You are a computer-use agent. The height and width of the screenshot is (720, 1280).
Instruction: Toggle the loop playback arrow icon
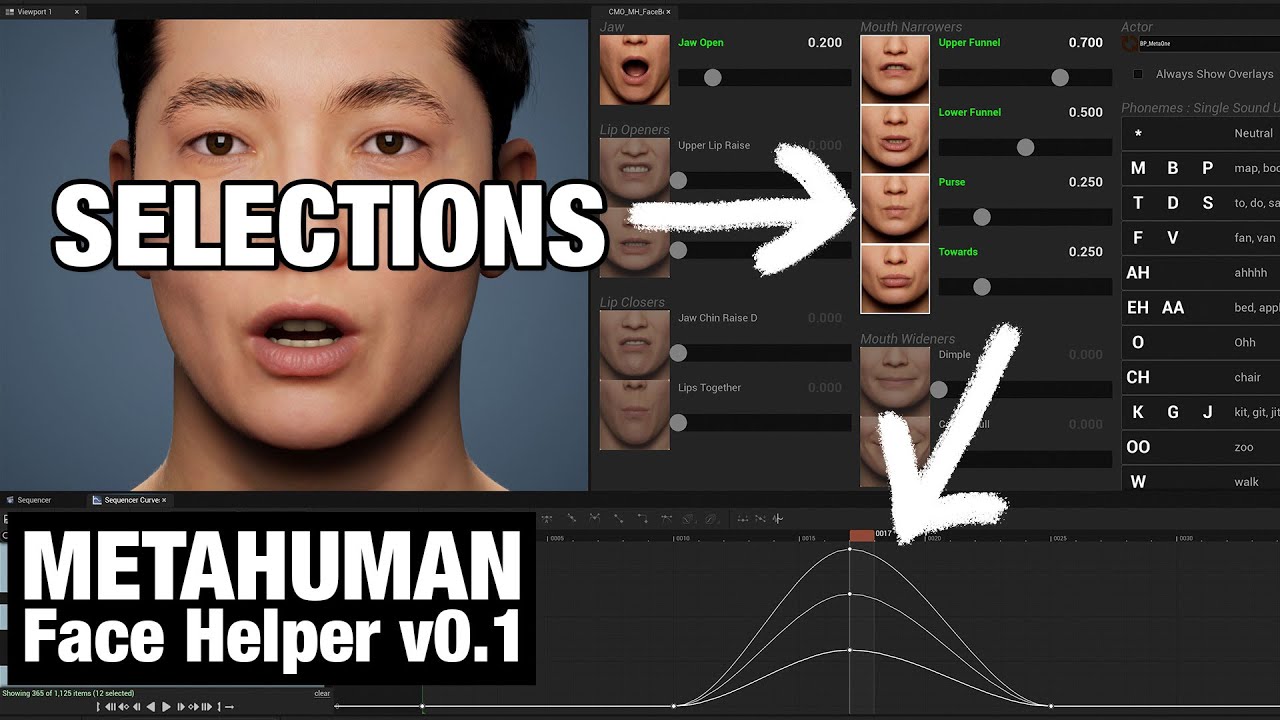(x=229, y=707)
